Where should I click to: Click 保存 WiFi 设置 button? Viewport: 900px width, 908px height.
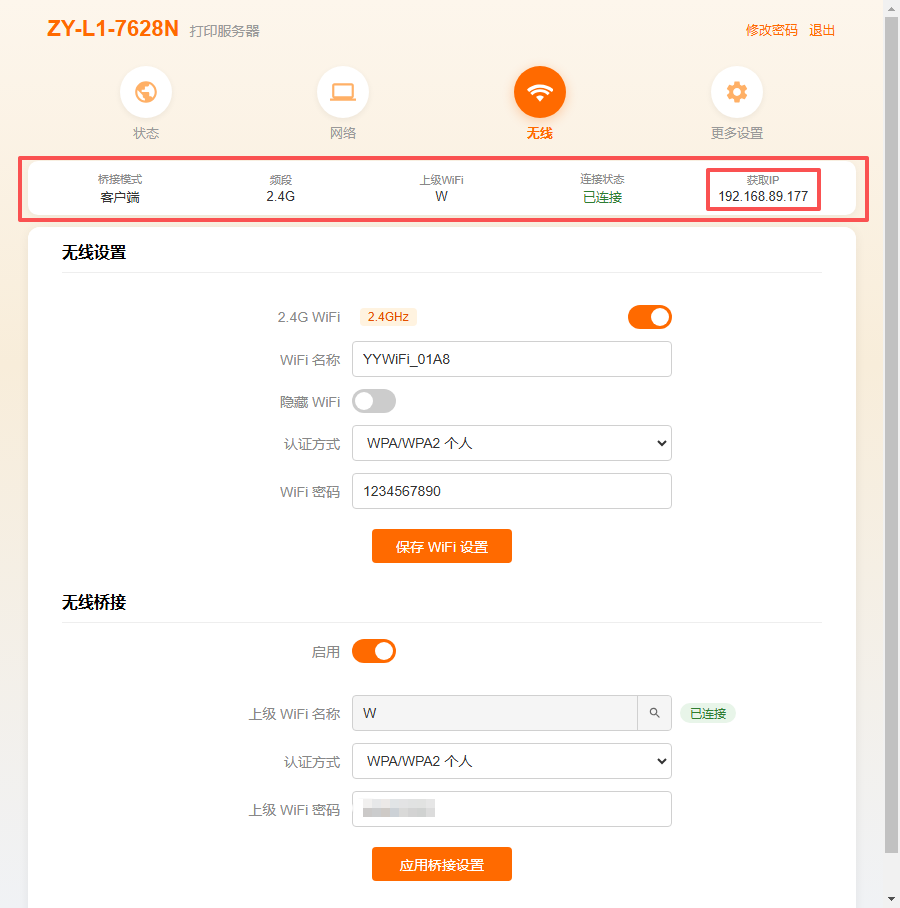[442, 546]
